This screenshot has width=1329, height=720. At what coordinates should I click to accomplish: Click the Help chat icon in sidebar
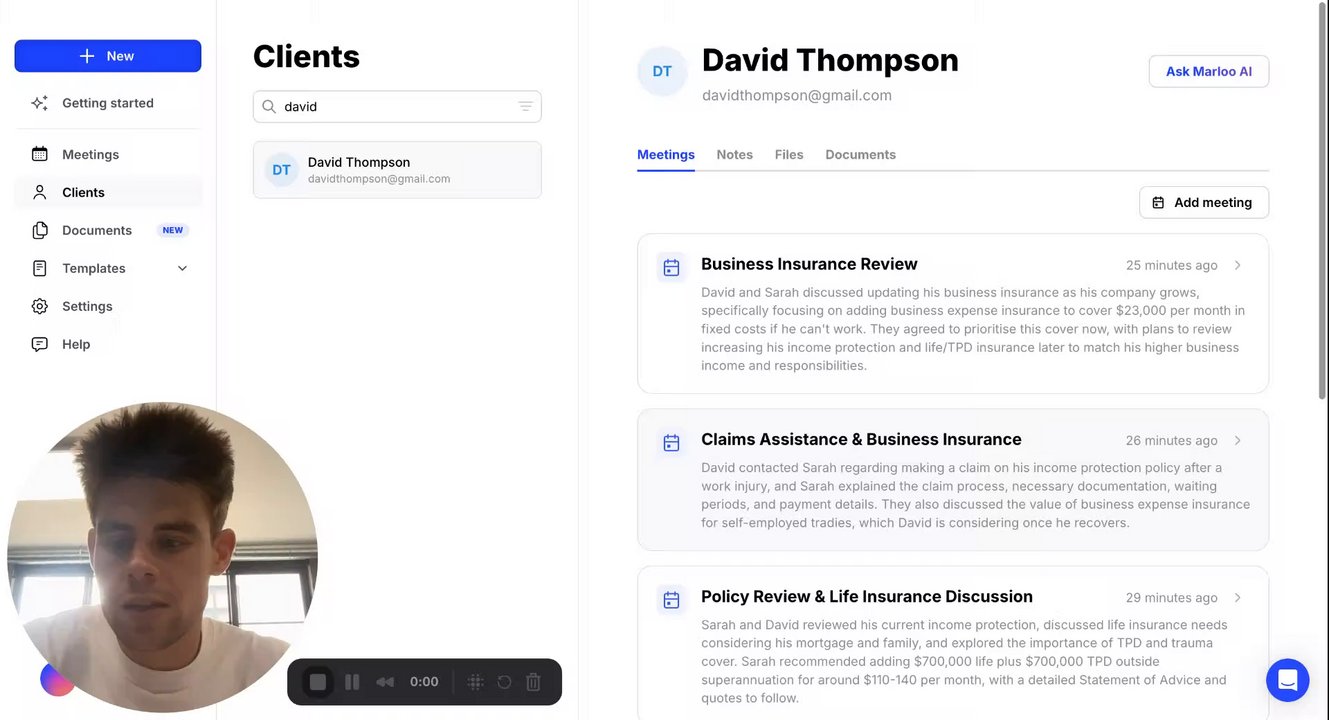tap(40, 344)
